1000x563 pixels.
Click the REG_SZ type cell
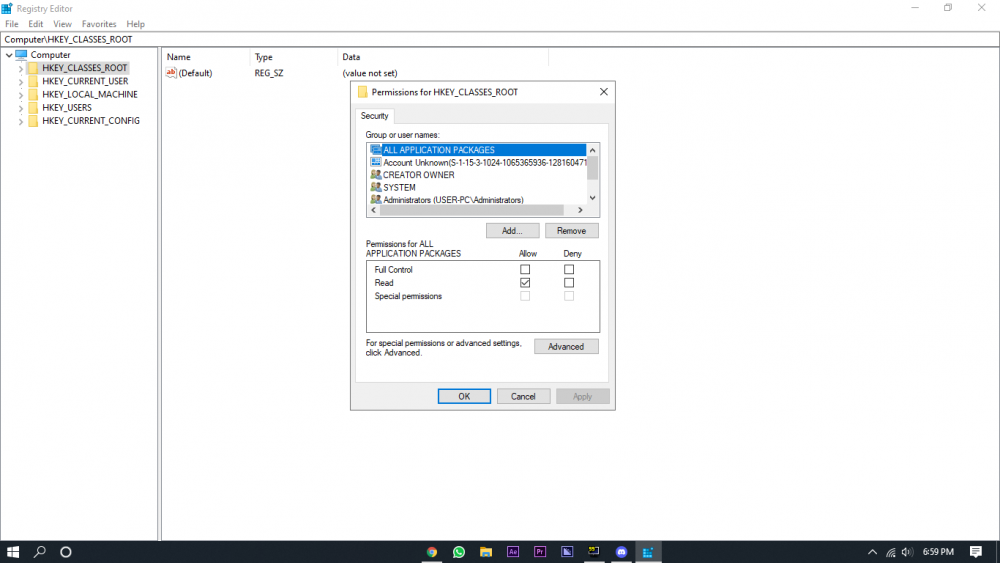click(x=269, y=73)
